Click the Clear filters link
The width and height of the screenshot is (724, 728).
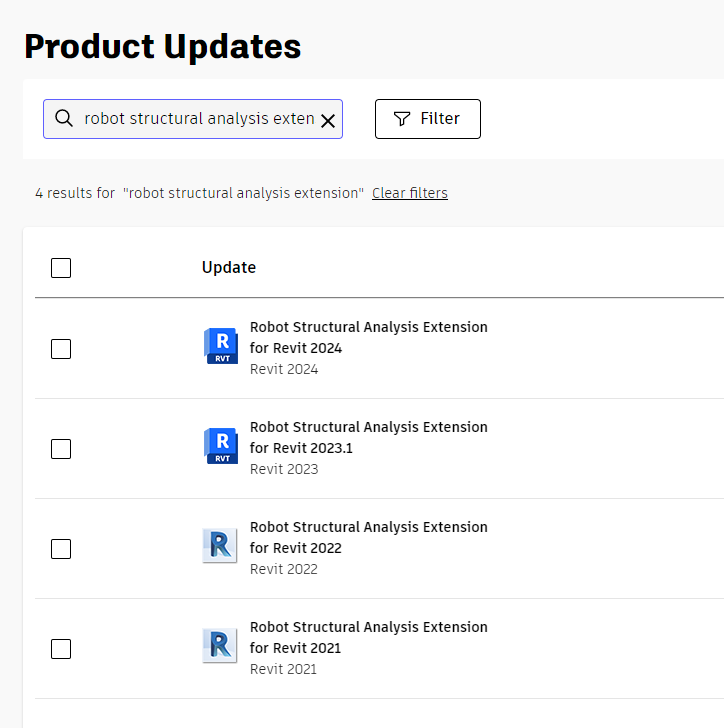point(409,193)
